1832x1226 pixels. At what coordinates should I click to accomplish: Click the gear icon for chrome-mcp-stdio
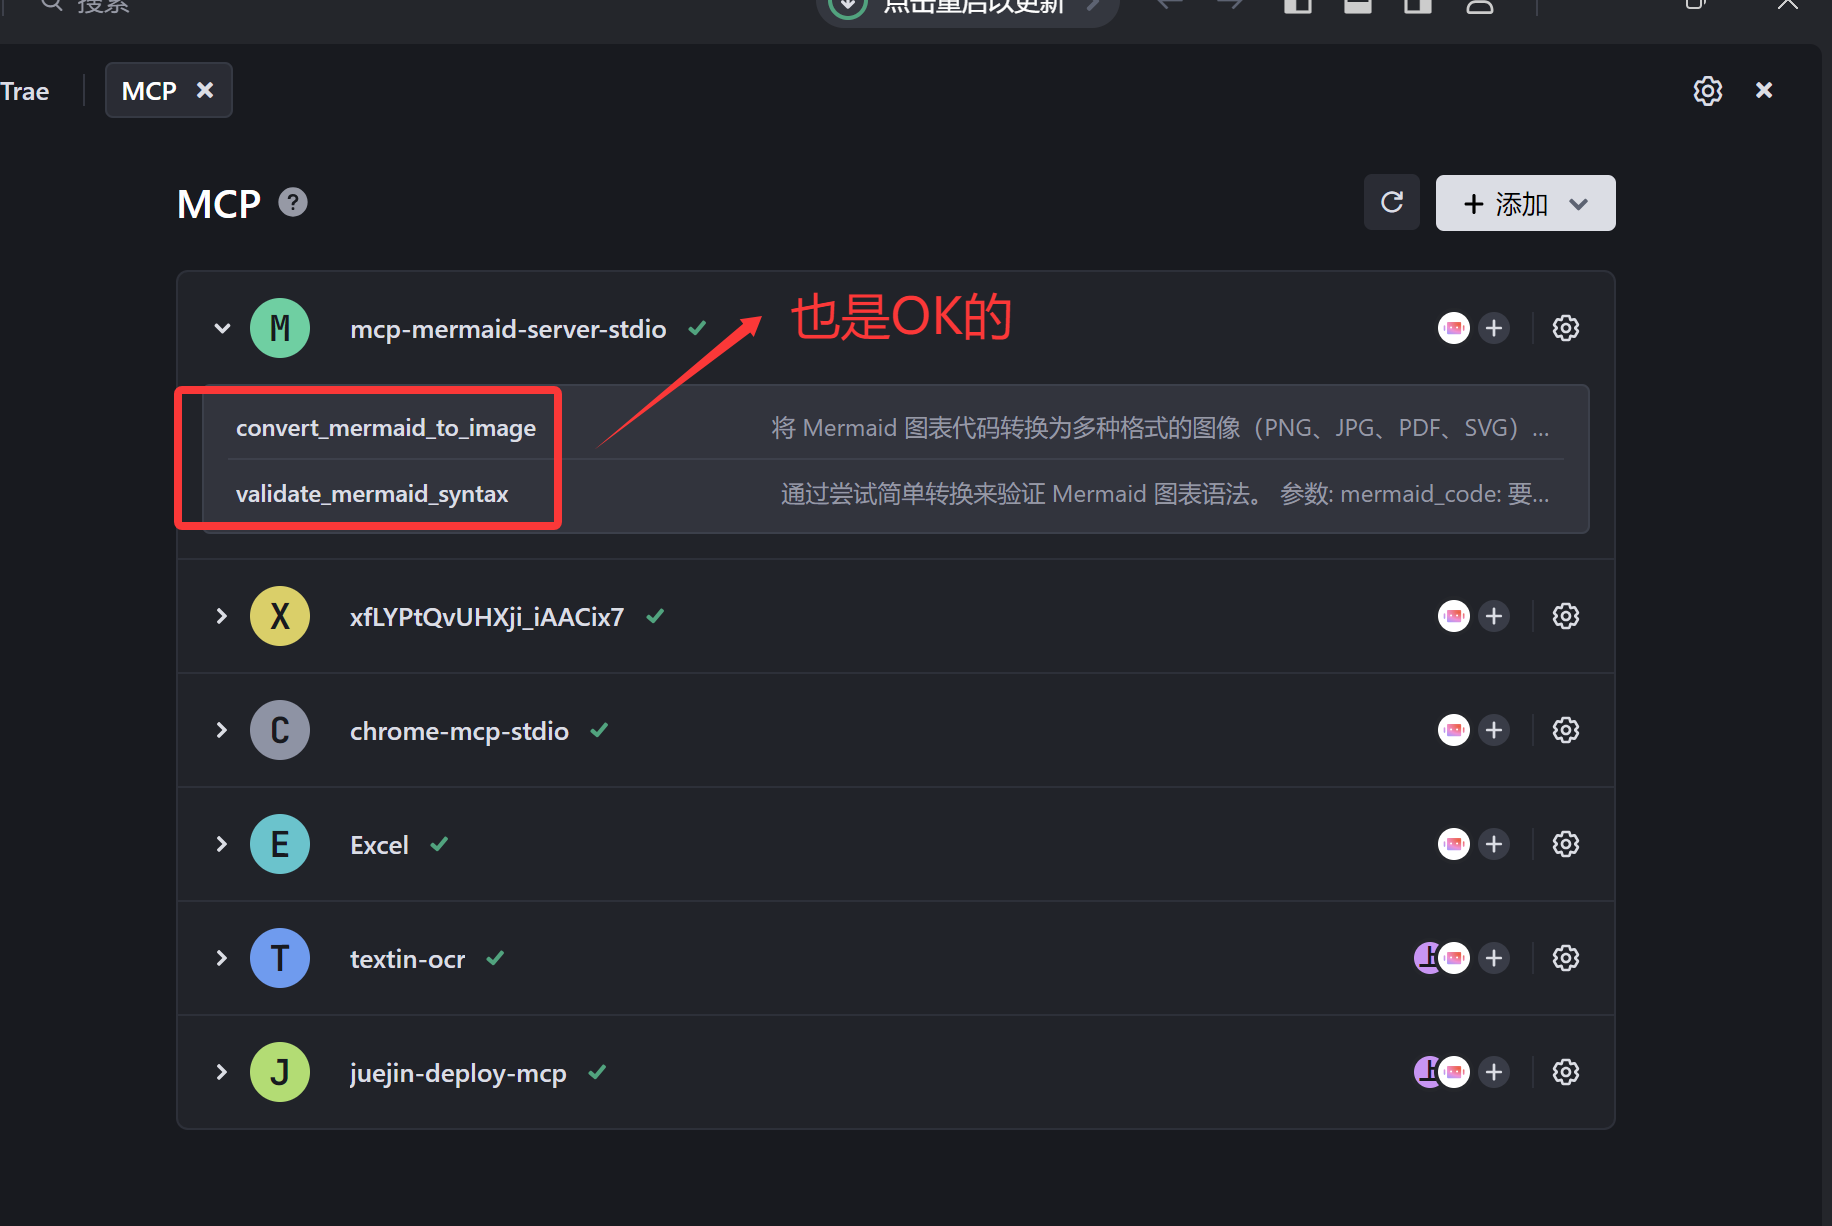(x=1565, y=730)
